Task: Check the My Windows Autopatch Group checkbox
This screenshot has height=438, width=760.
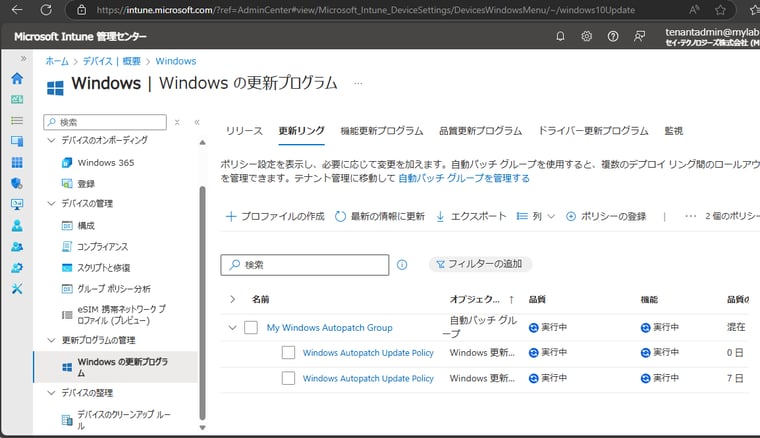Action: (251, 328)
